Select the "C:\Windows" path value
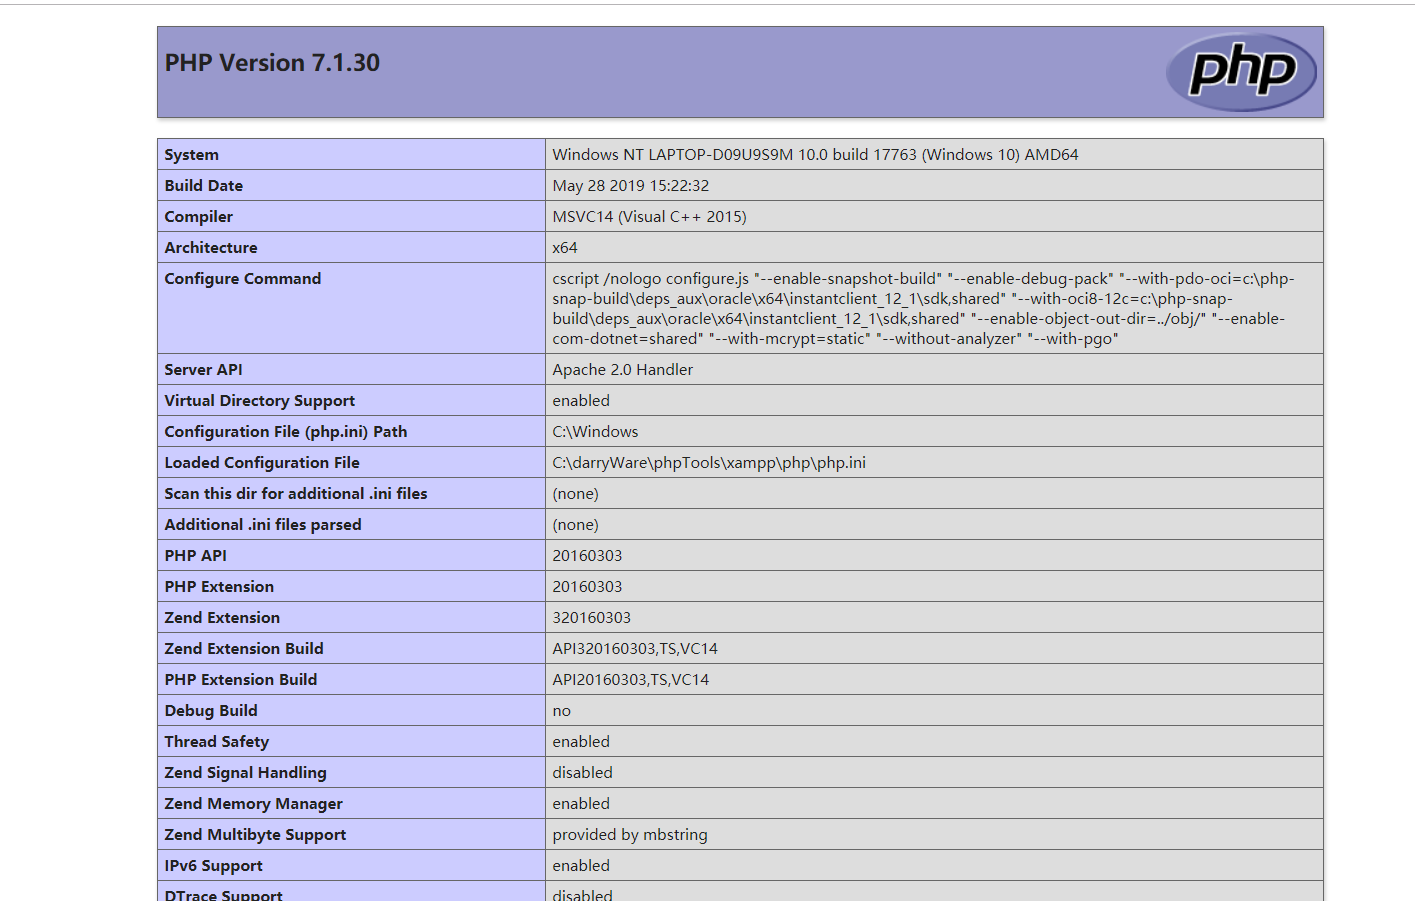This screenshot has width=1415, height=901. point(596,432)
